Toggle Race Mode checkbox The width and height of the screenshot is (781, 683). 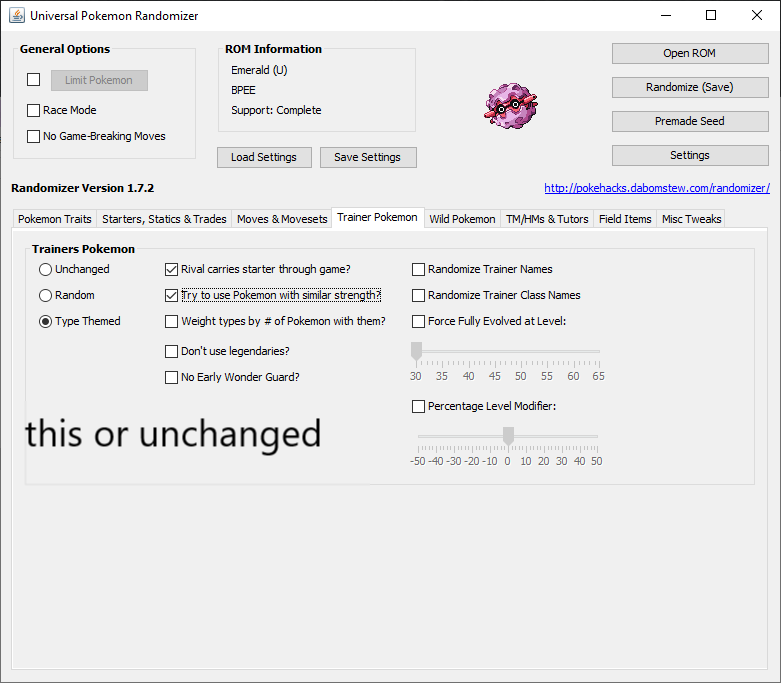[33, 110]
